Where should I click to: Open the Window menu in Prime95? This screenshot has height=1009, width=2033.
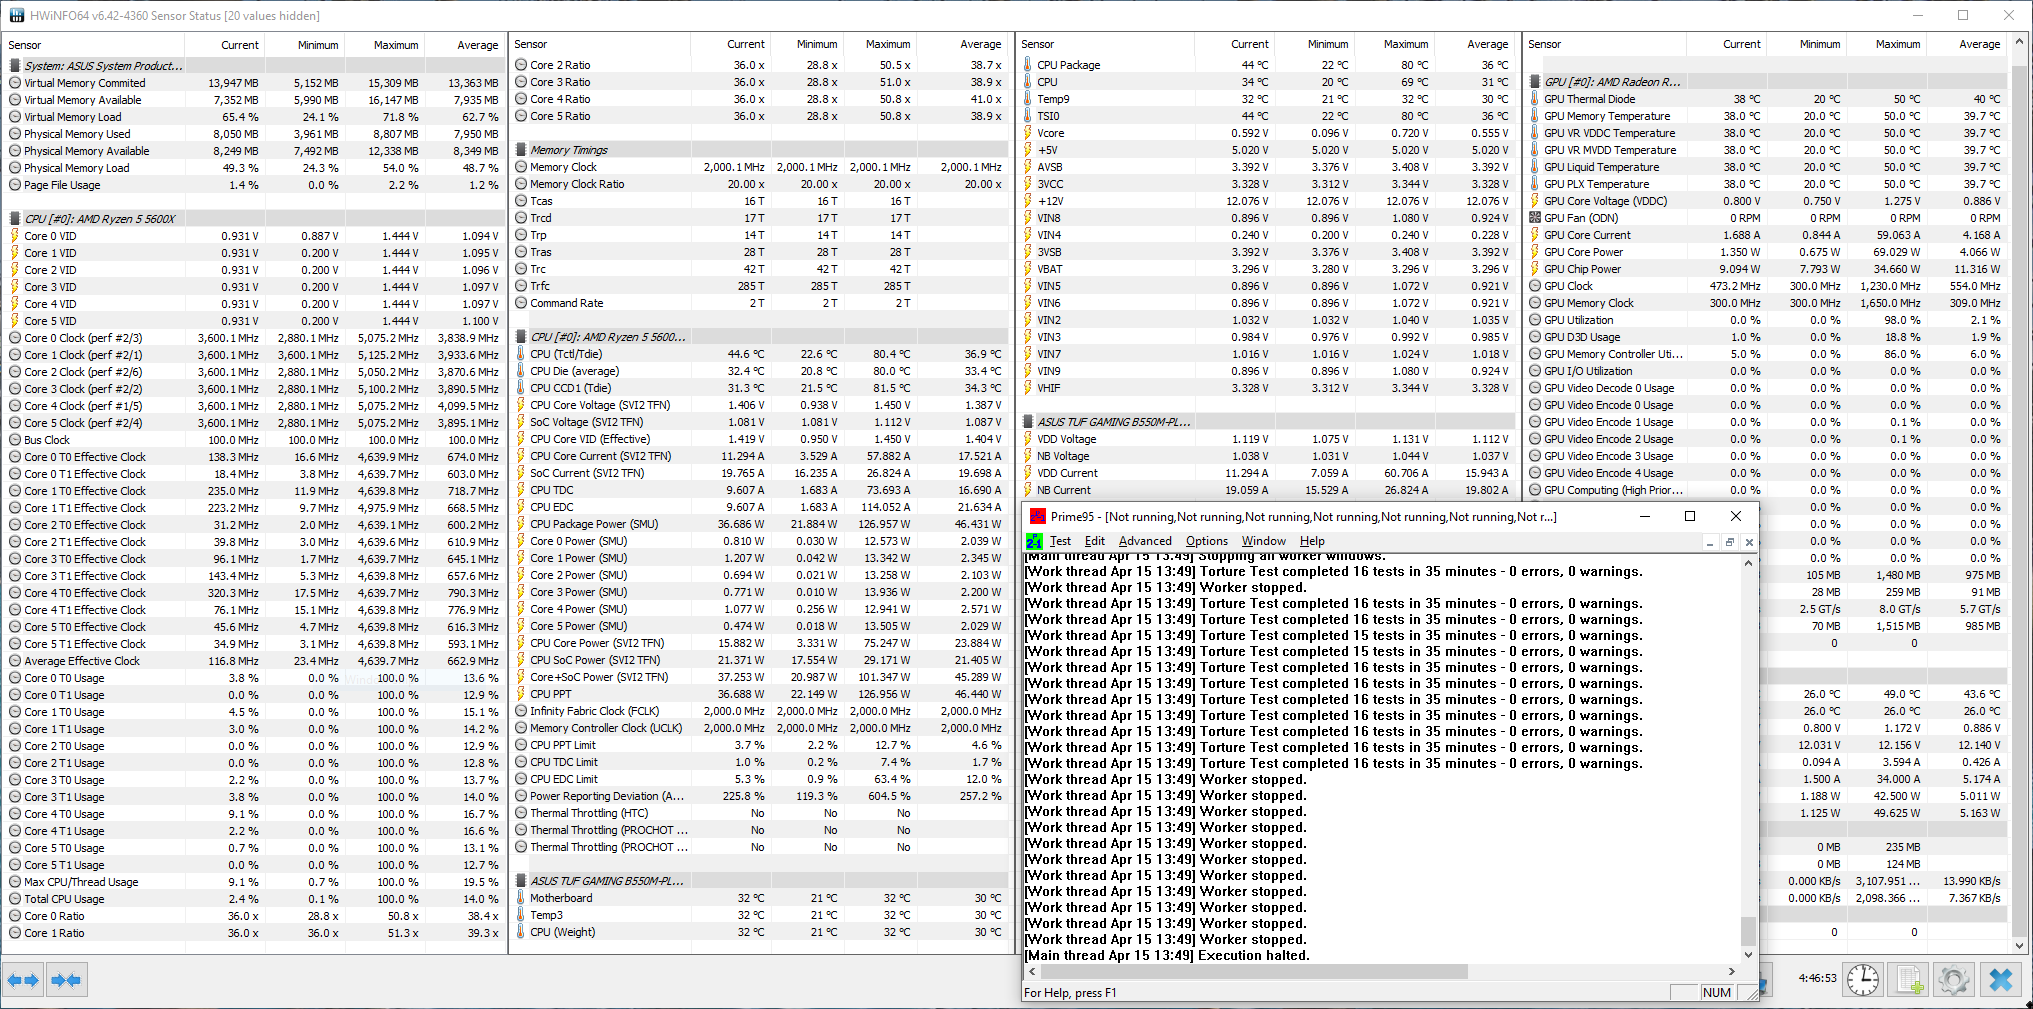point(1264,541)
